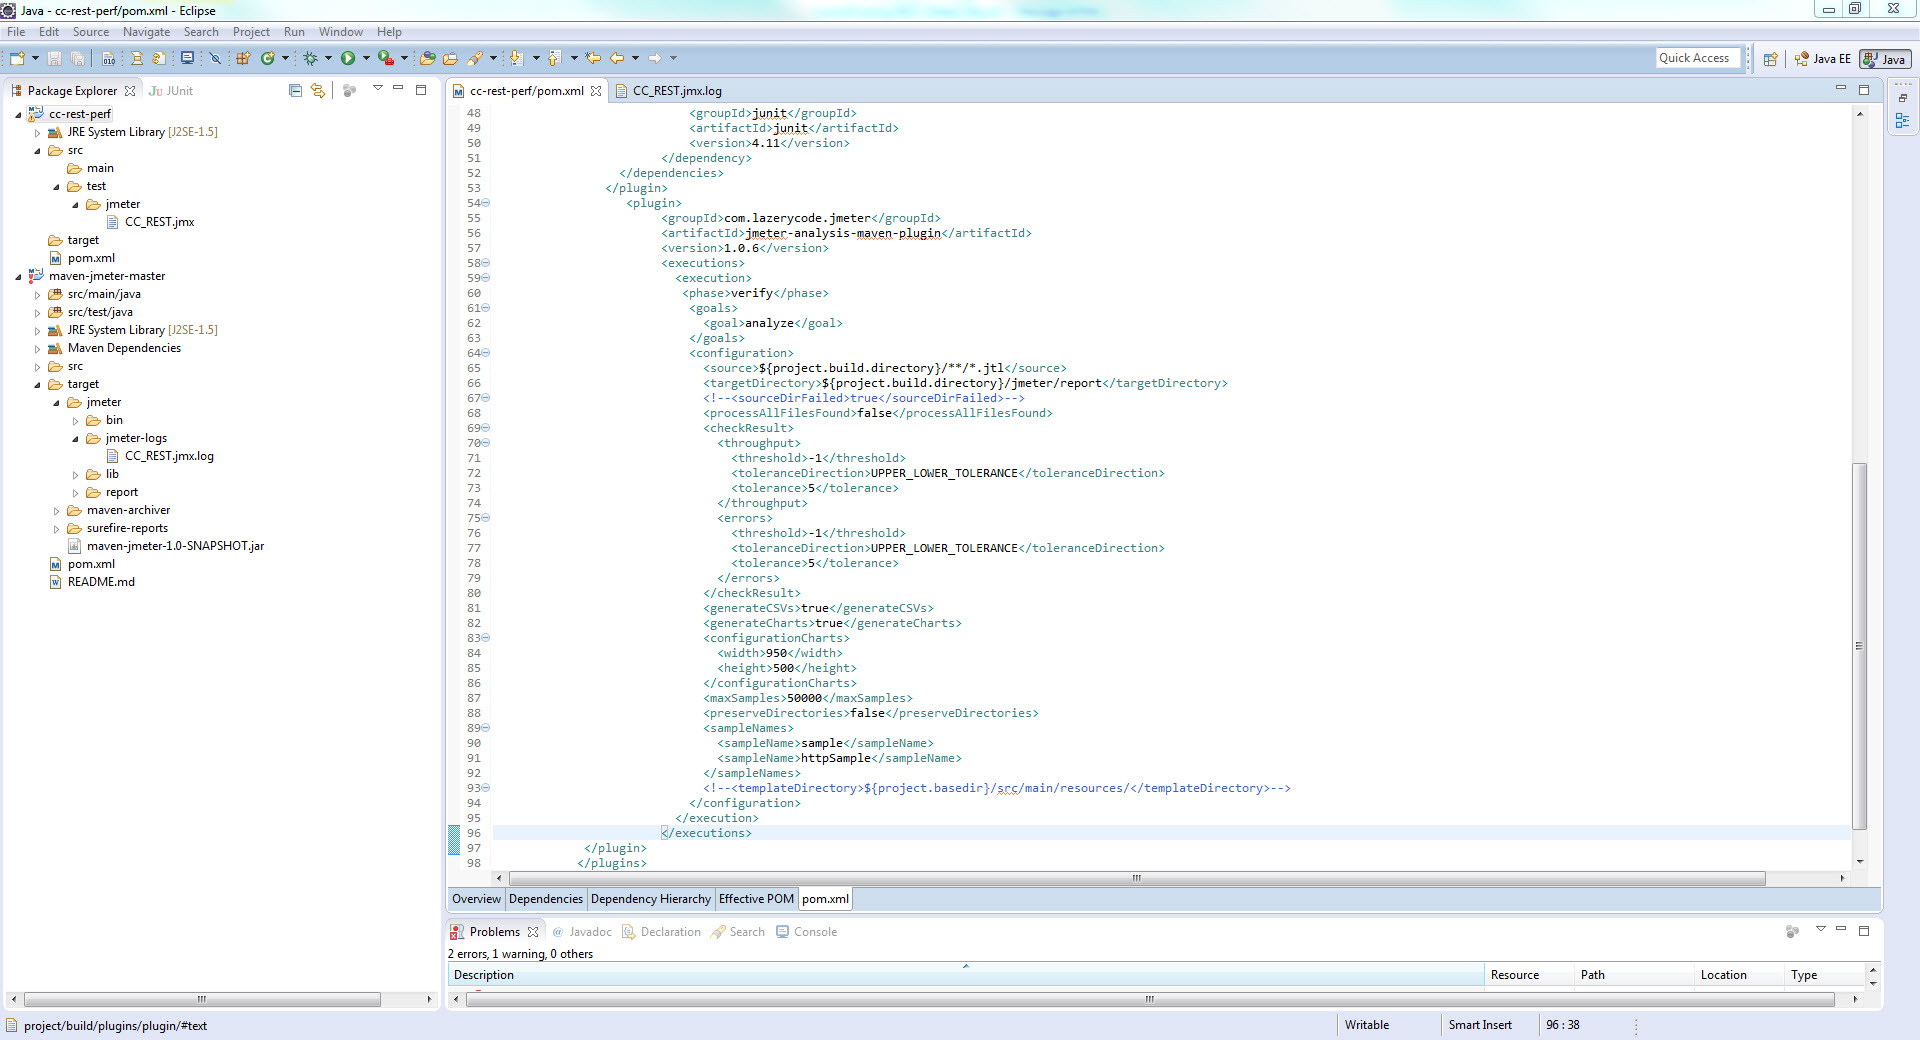Open the New wizard dropdown arrow
The width and height of the screenshot is (1920, 1040).
click(35, 59)
